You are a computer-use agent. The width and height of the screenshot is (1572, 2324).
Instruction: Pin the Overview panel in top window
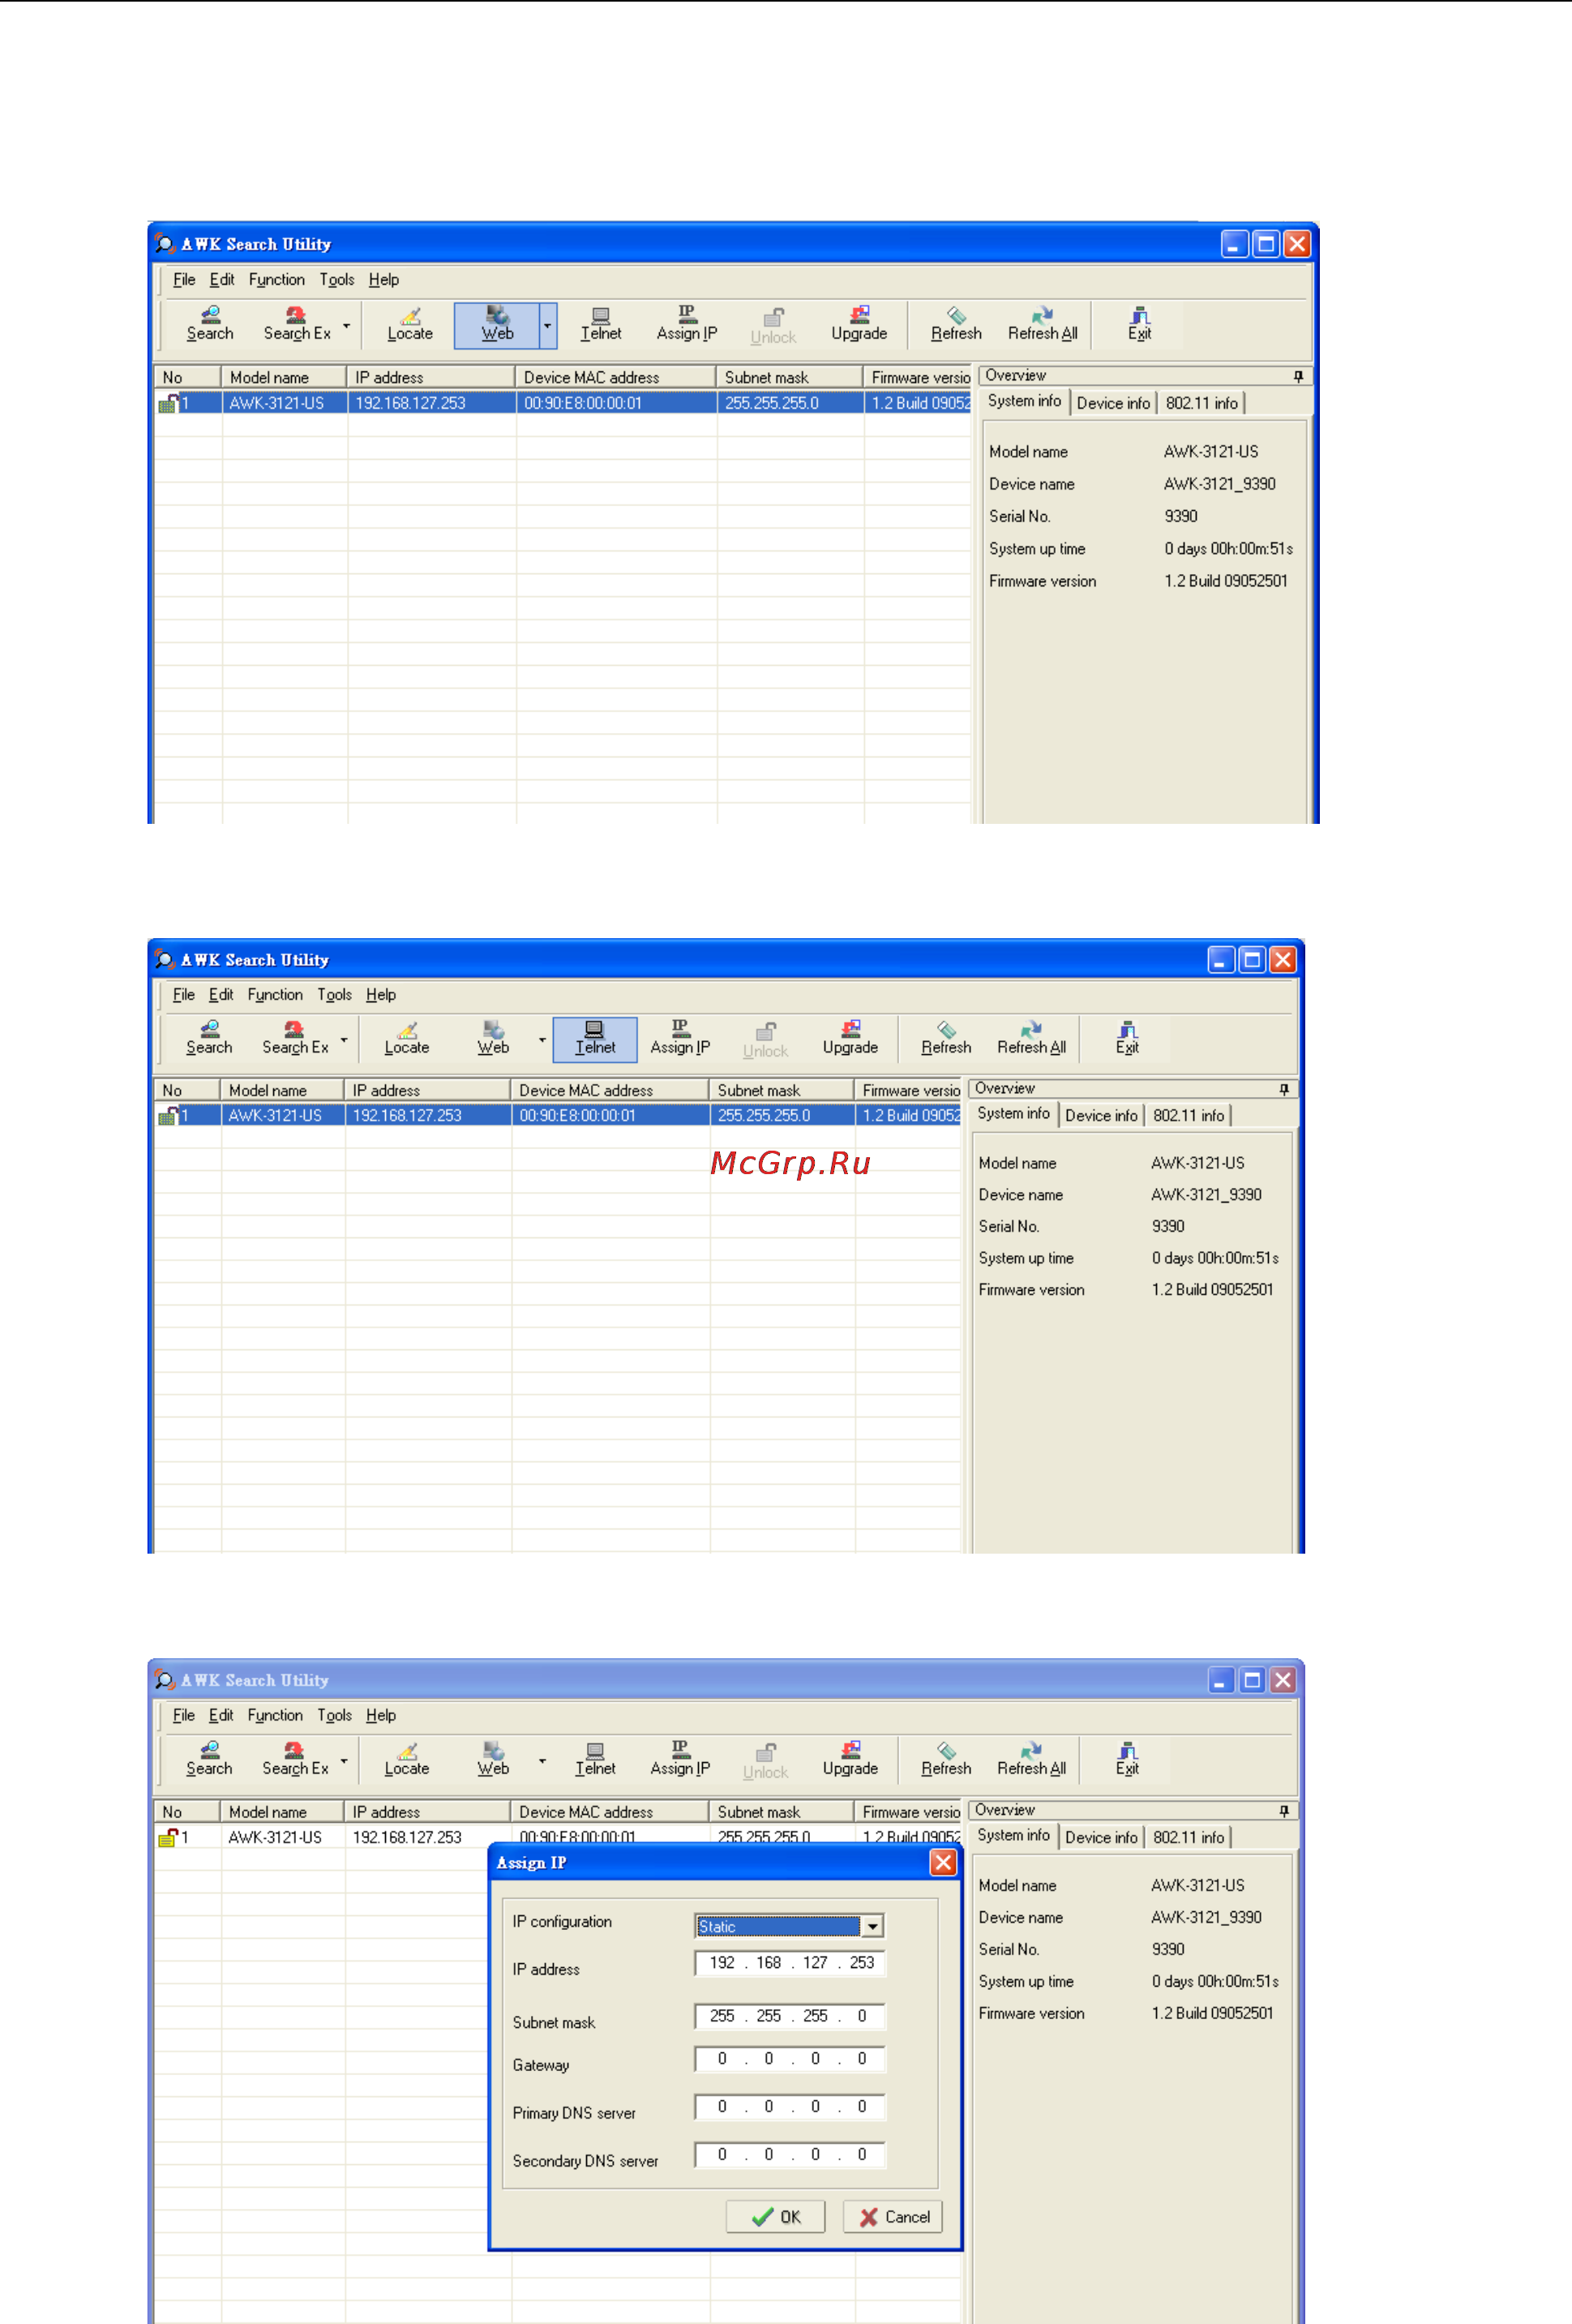[x=1298, y=376]
